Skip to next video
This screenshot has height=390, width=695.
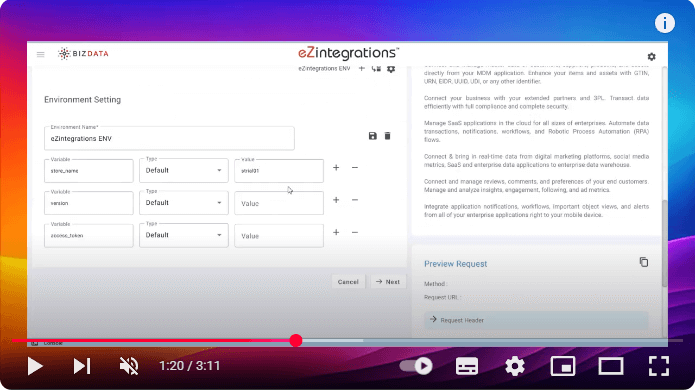coord(82,366)
